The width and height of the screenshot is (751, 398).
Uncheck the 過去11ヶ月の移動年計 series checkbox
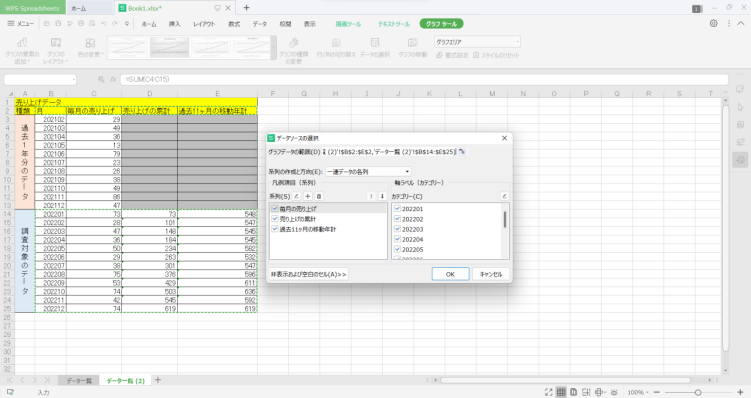(275, 229)
